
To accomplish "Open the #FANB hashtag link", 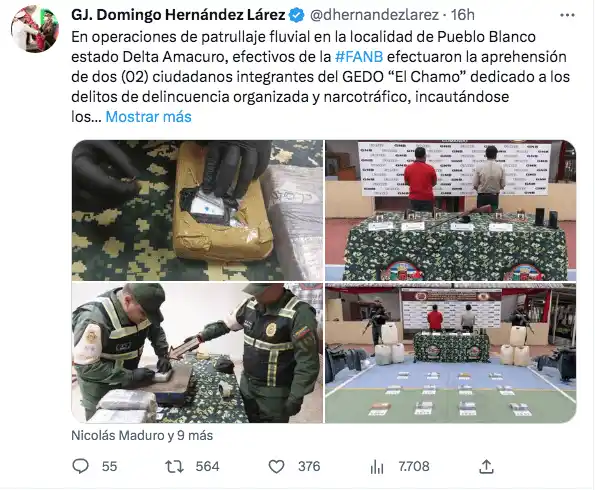I will (x=359, y=57).
